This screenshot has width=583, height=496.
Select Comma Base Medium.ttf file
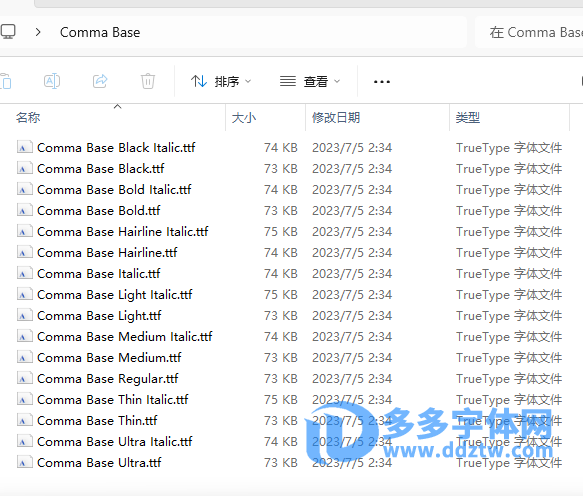pos(109,358)
